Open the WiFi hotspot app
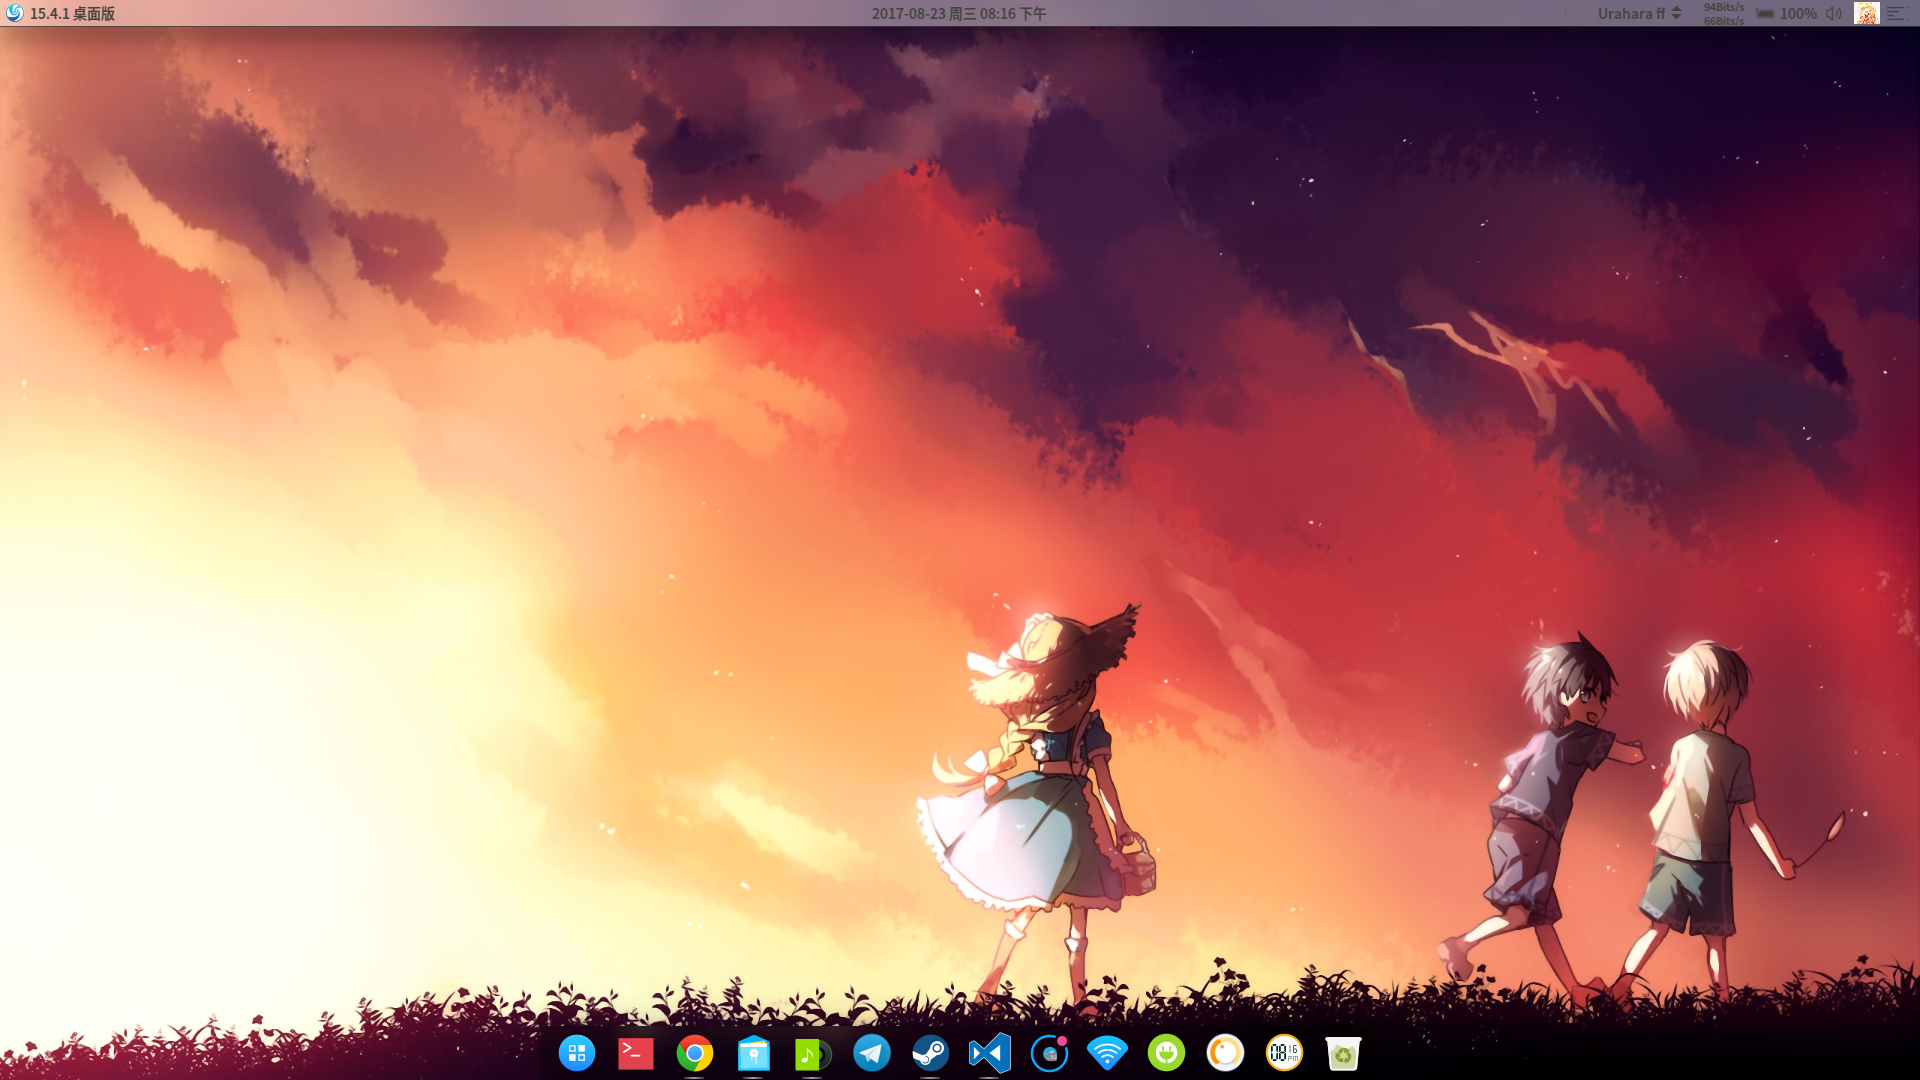 1107,1053
